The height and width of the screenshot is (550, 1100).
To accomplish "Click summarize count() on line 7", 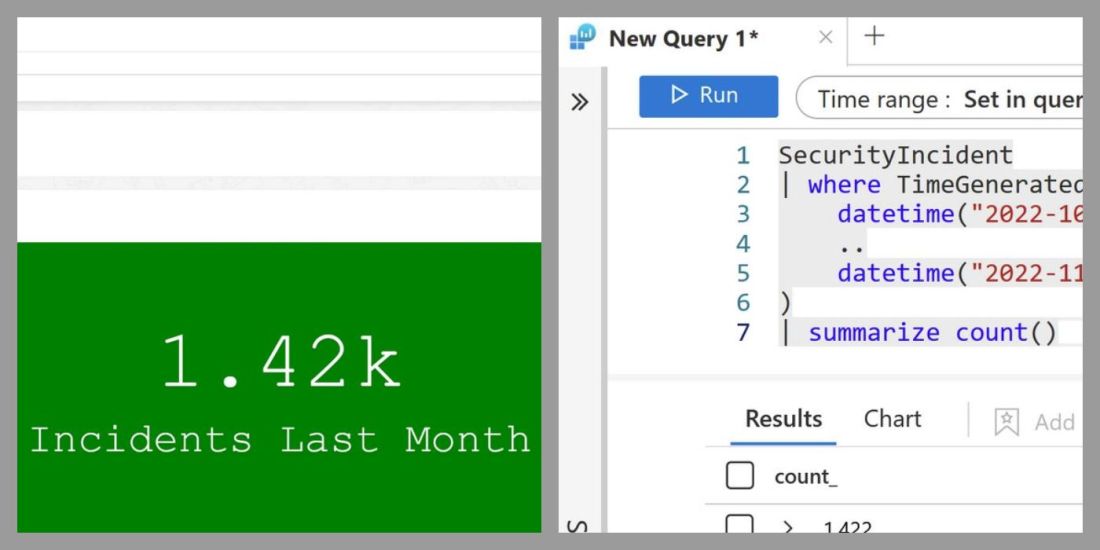I will tap(932, 332).
